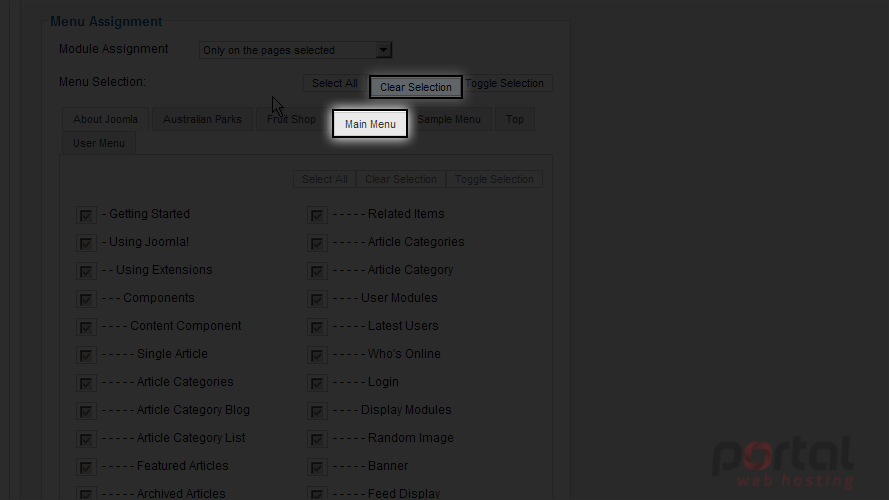Uncheck the Banner checkbox
Viewport: 889px width, 500px height.
click(x=317, y=468)
